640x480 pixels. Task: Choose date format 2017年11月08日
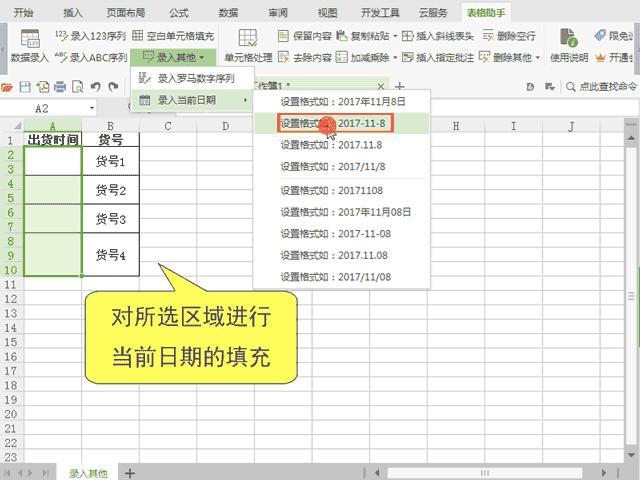342,212
